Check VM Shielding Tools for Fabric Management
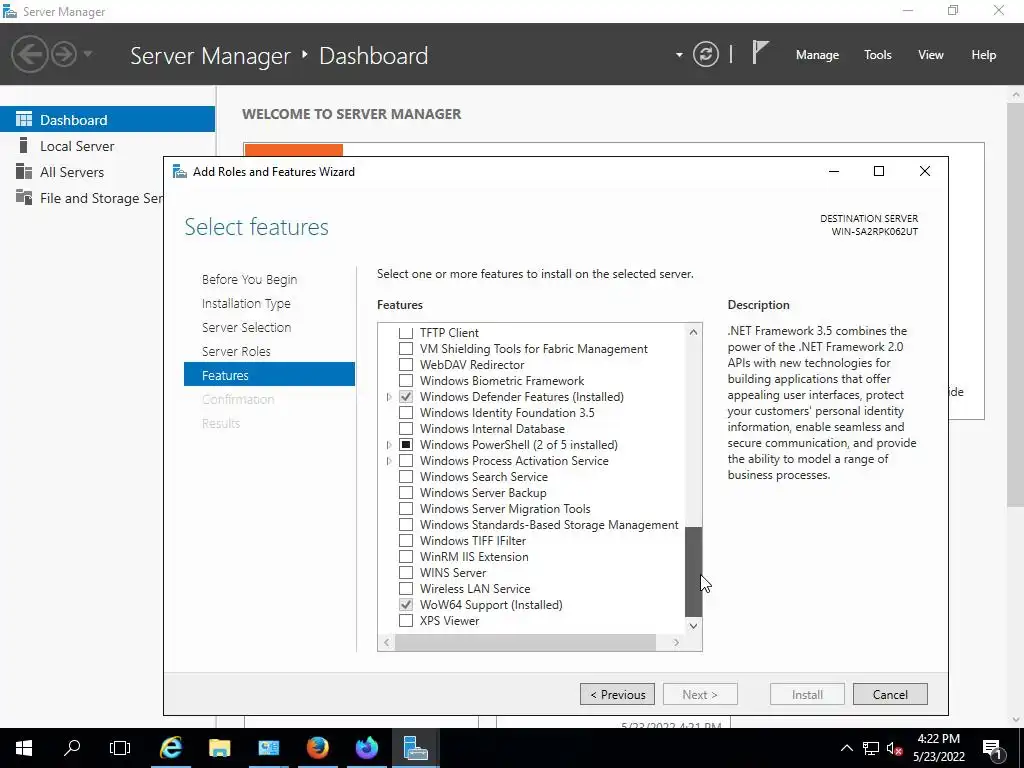Viewport: 1024px width, 768px height. pos(406,349)
